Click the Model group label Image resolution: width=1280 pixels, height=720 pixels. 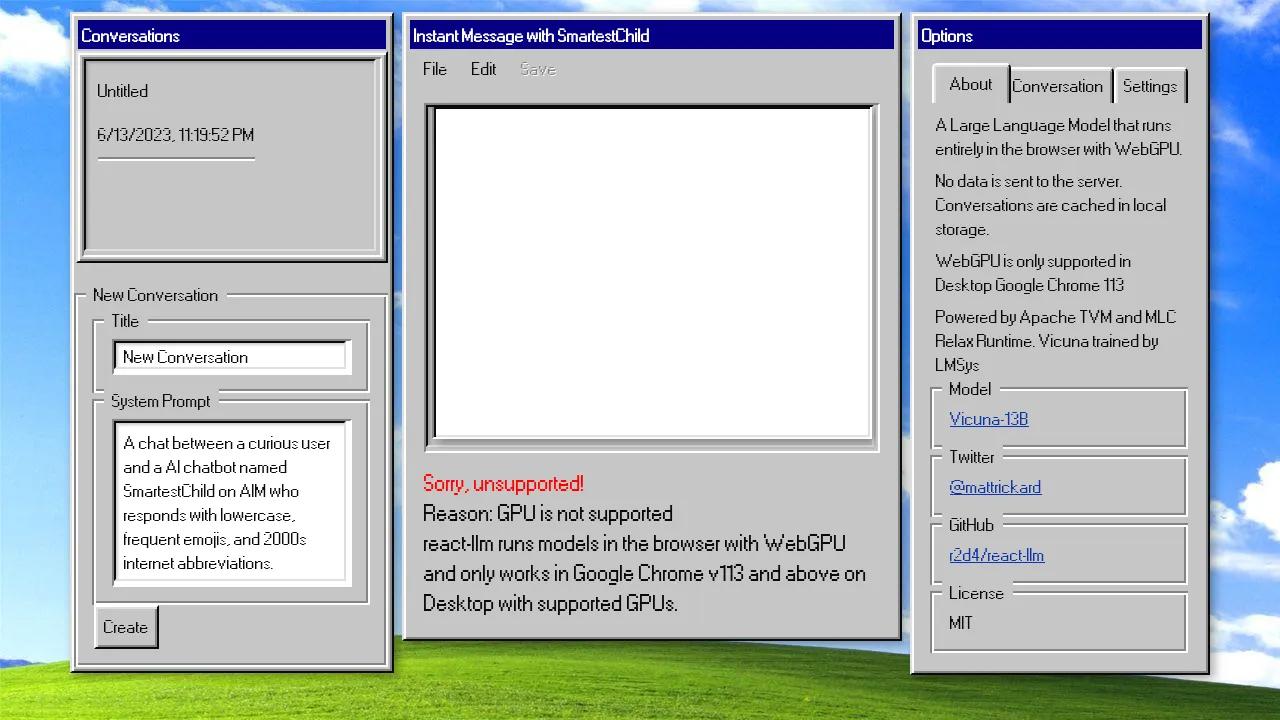[970, 389]
